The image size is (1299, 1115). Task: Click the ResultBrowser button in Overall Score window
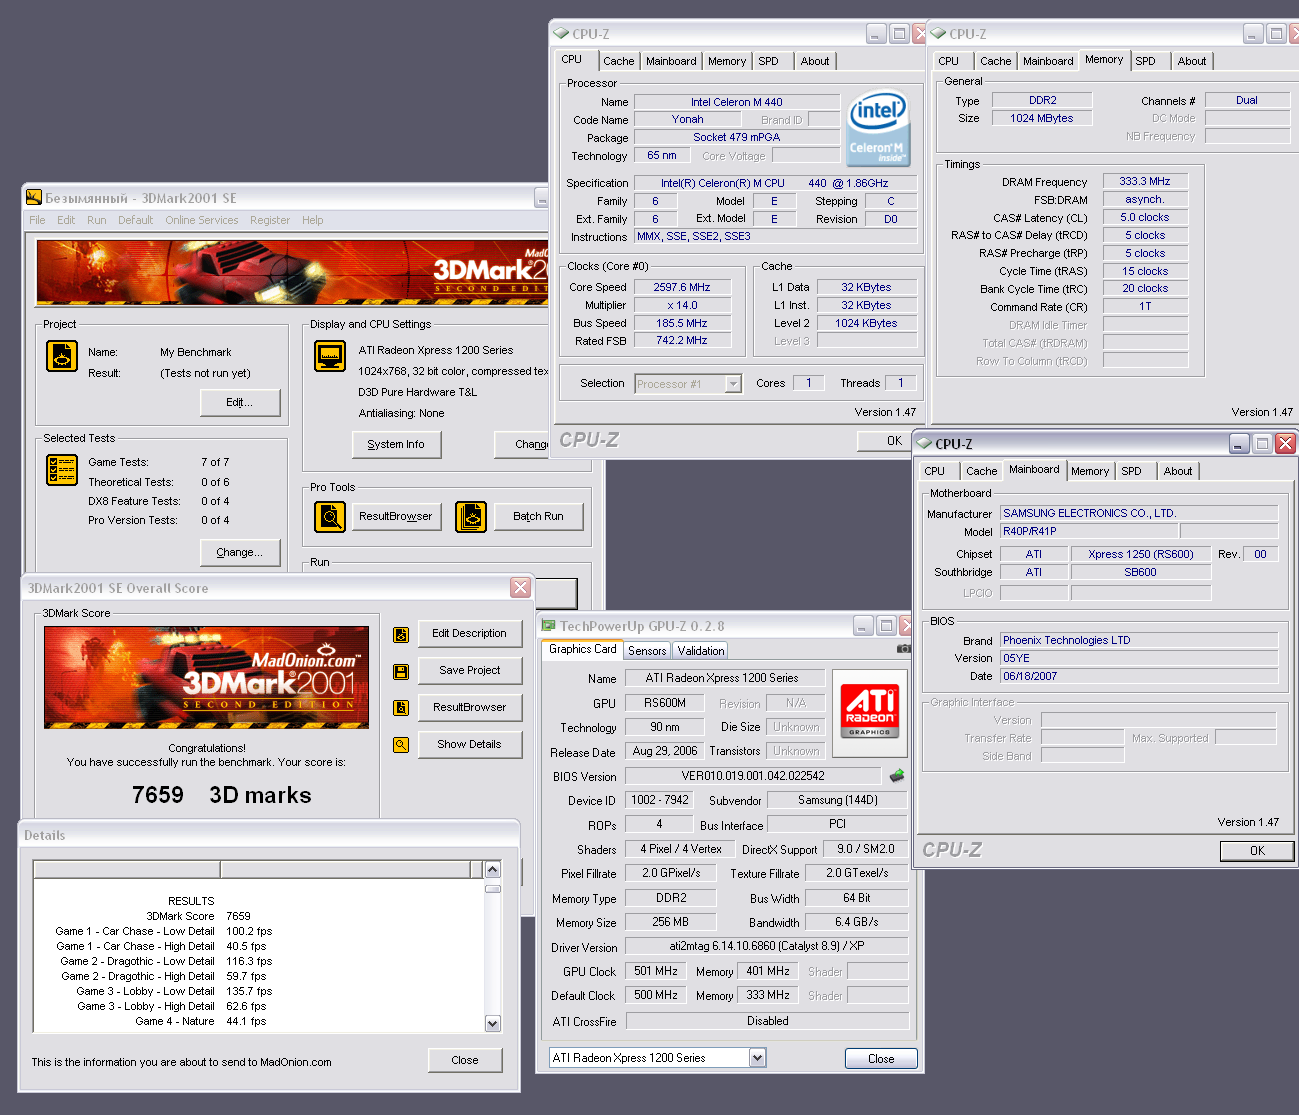pyautogui.click(x=470, y=707)
